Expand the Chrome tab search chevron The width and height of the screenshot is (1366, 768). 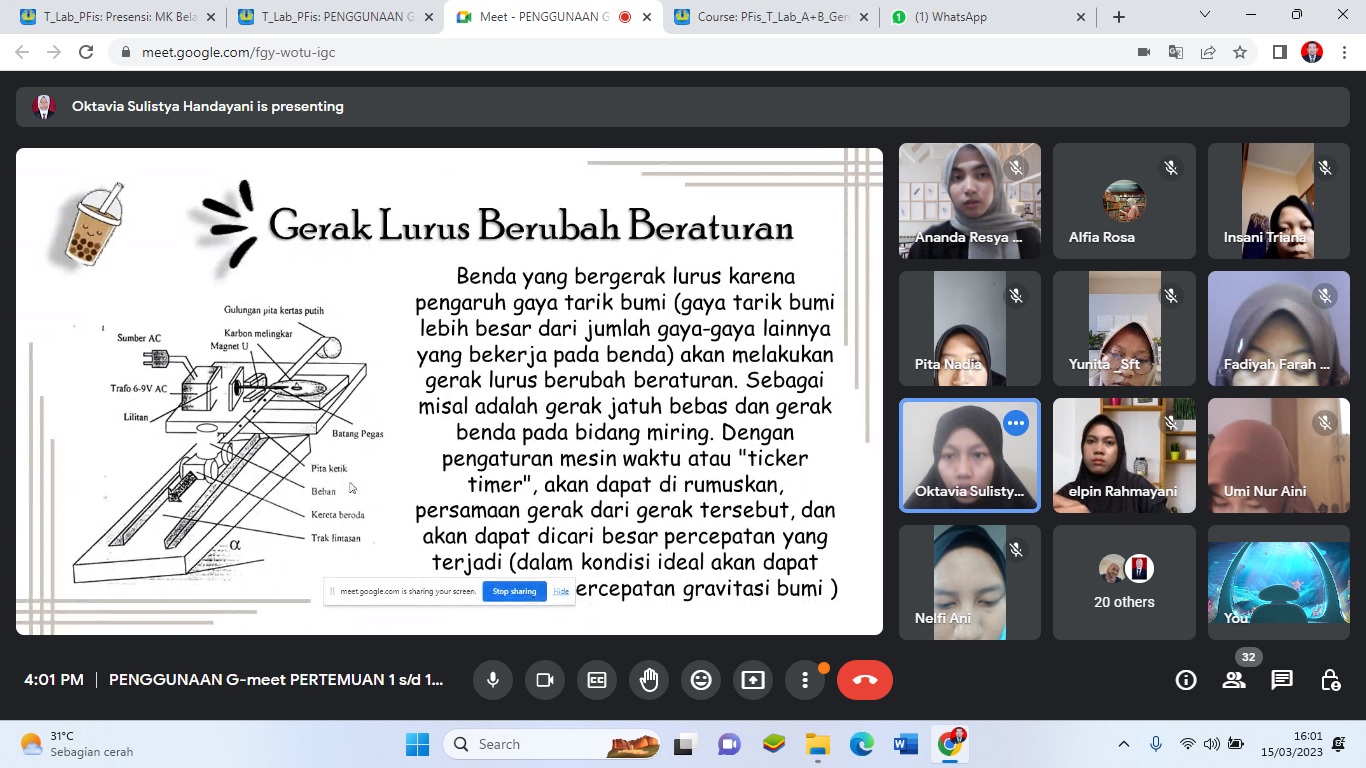point(1205,15)
